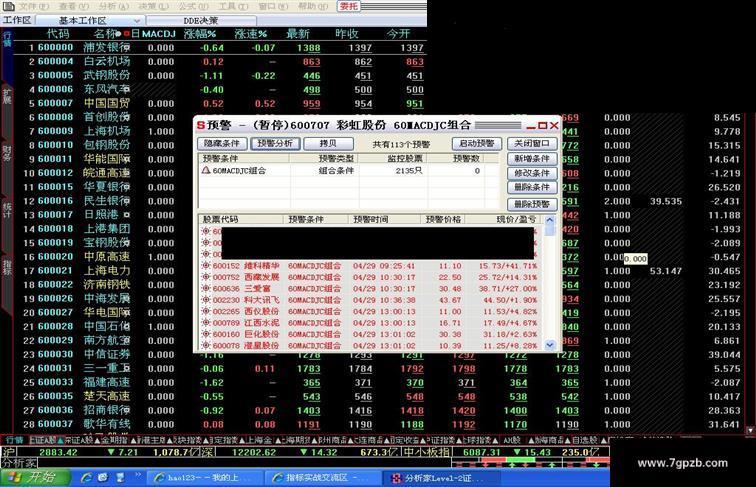
Task: Click the 代码 column header
Action: tap(58, 34)
